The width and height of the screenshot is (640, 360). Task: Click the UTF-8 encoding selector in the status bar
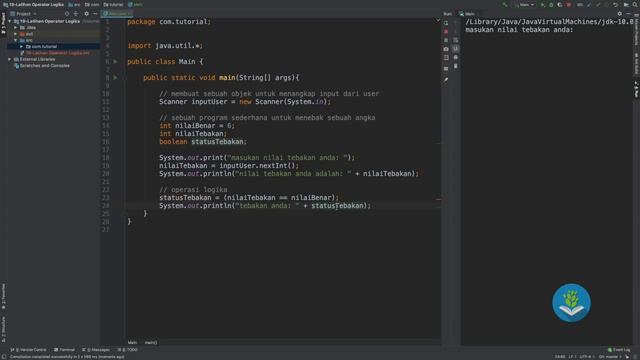(x=586, y=357)
